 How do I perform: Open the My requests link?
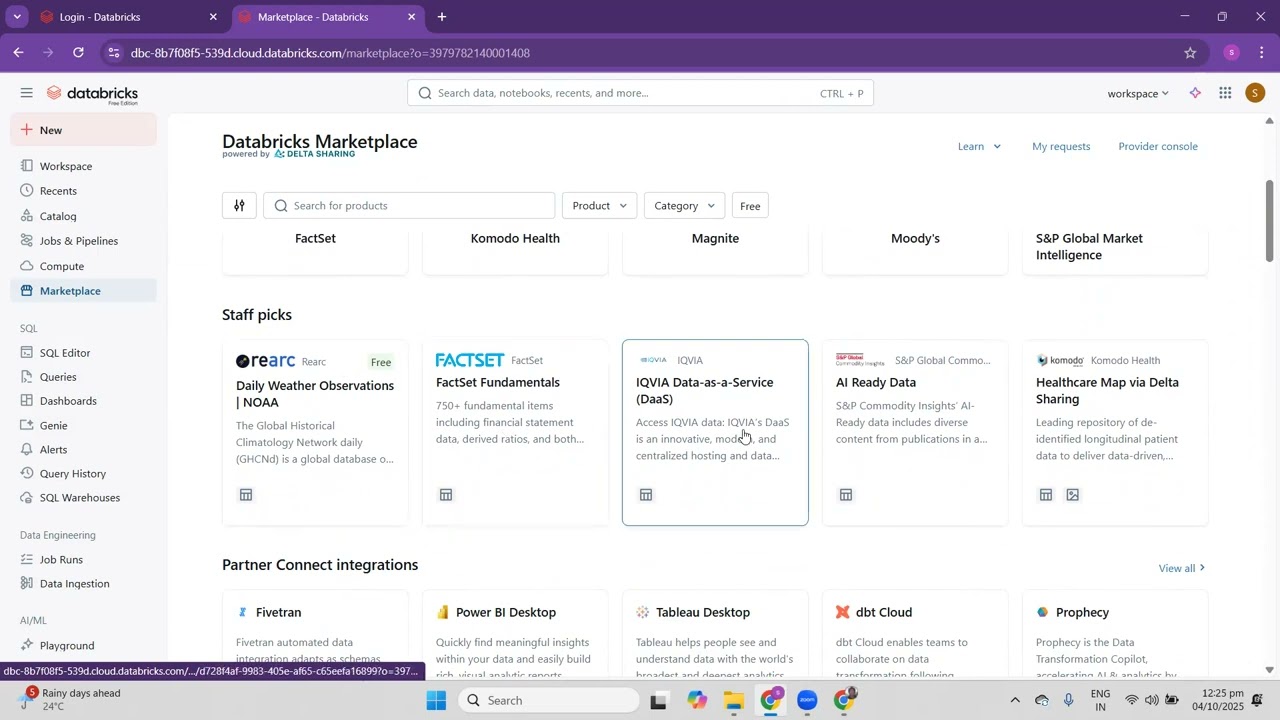[1061, 146]
